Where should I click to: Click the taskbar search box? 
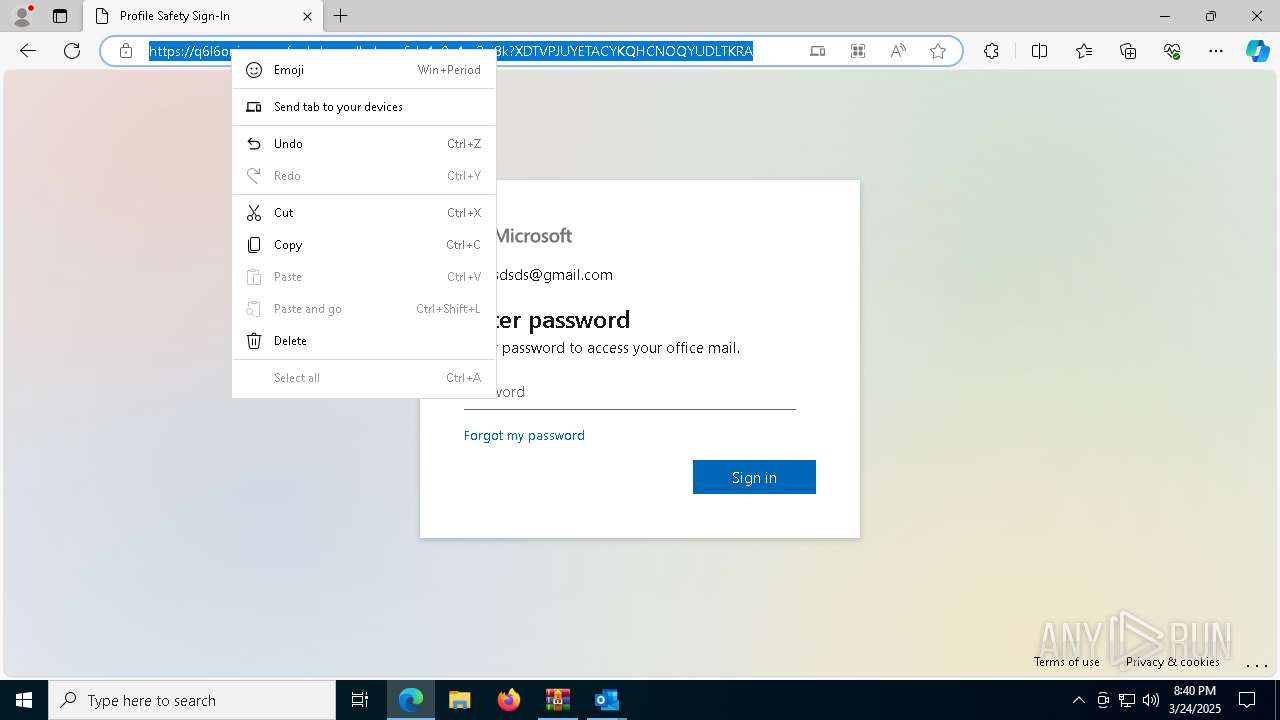click(x=192, y=700)
